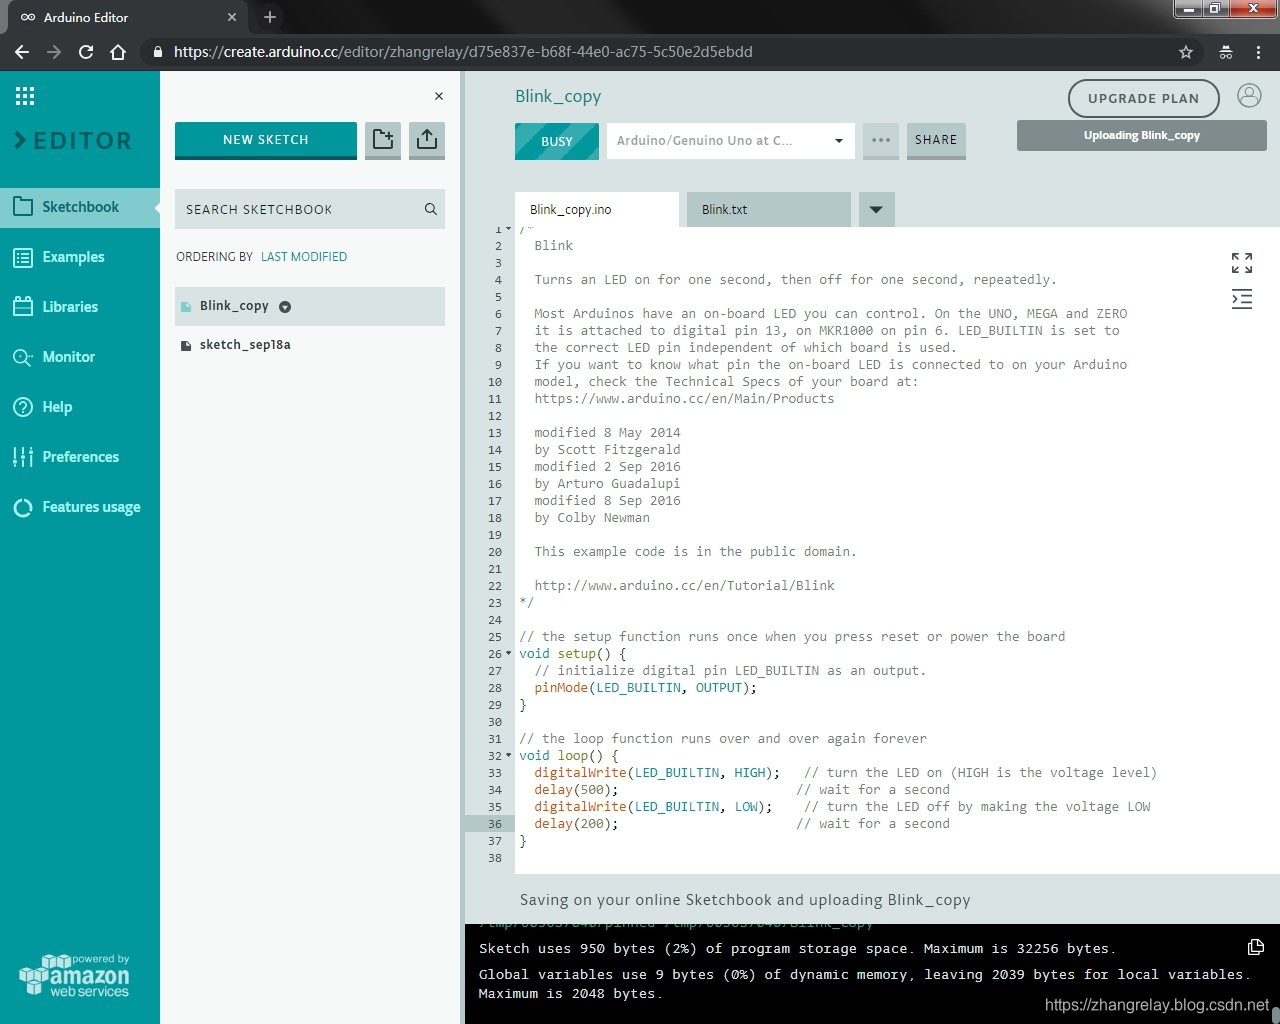The height and width of the screenshot is (1024, 1280).
Task: Click the search magnifier icon in sketchbook
Action: point(431,209)
